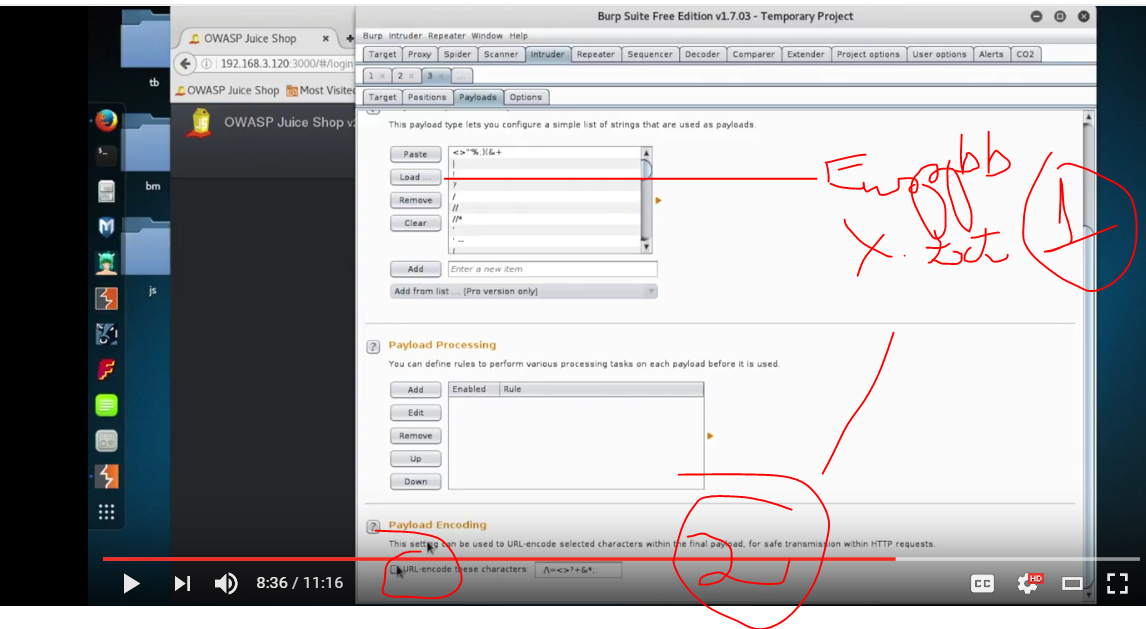
Task: Expand Add from list dropdown
Action: point(523,291)
